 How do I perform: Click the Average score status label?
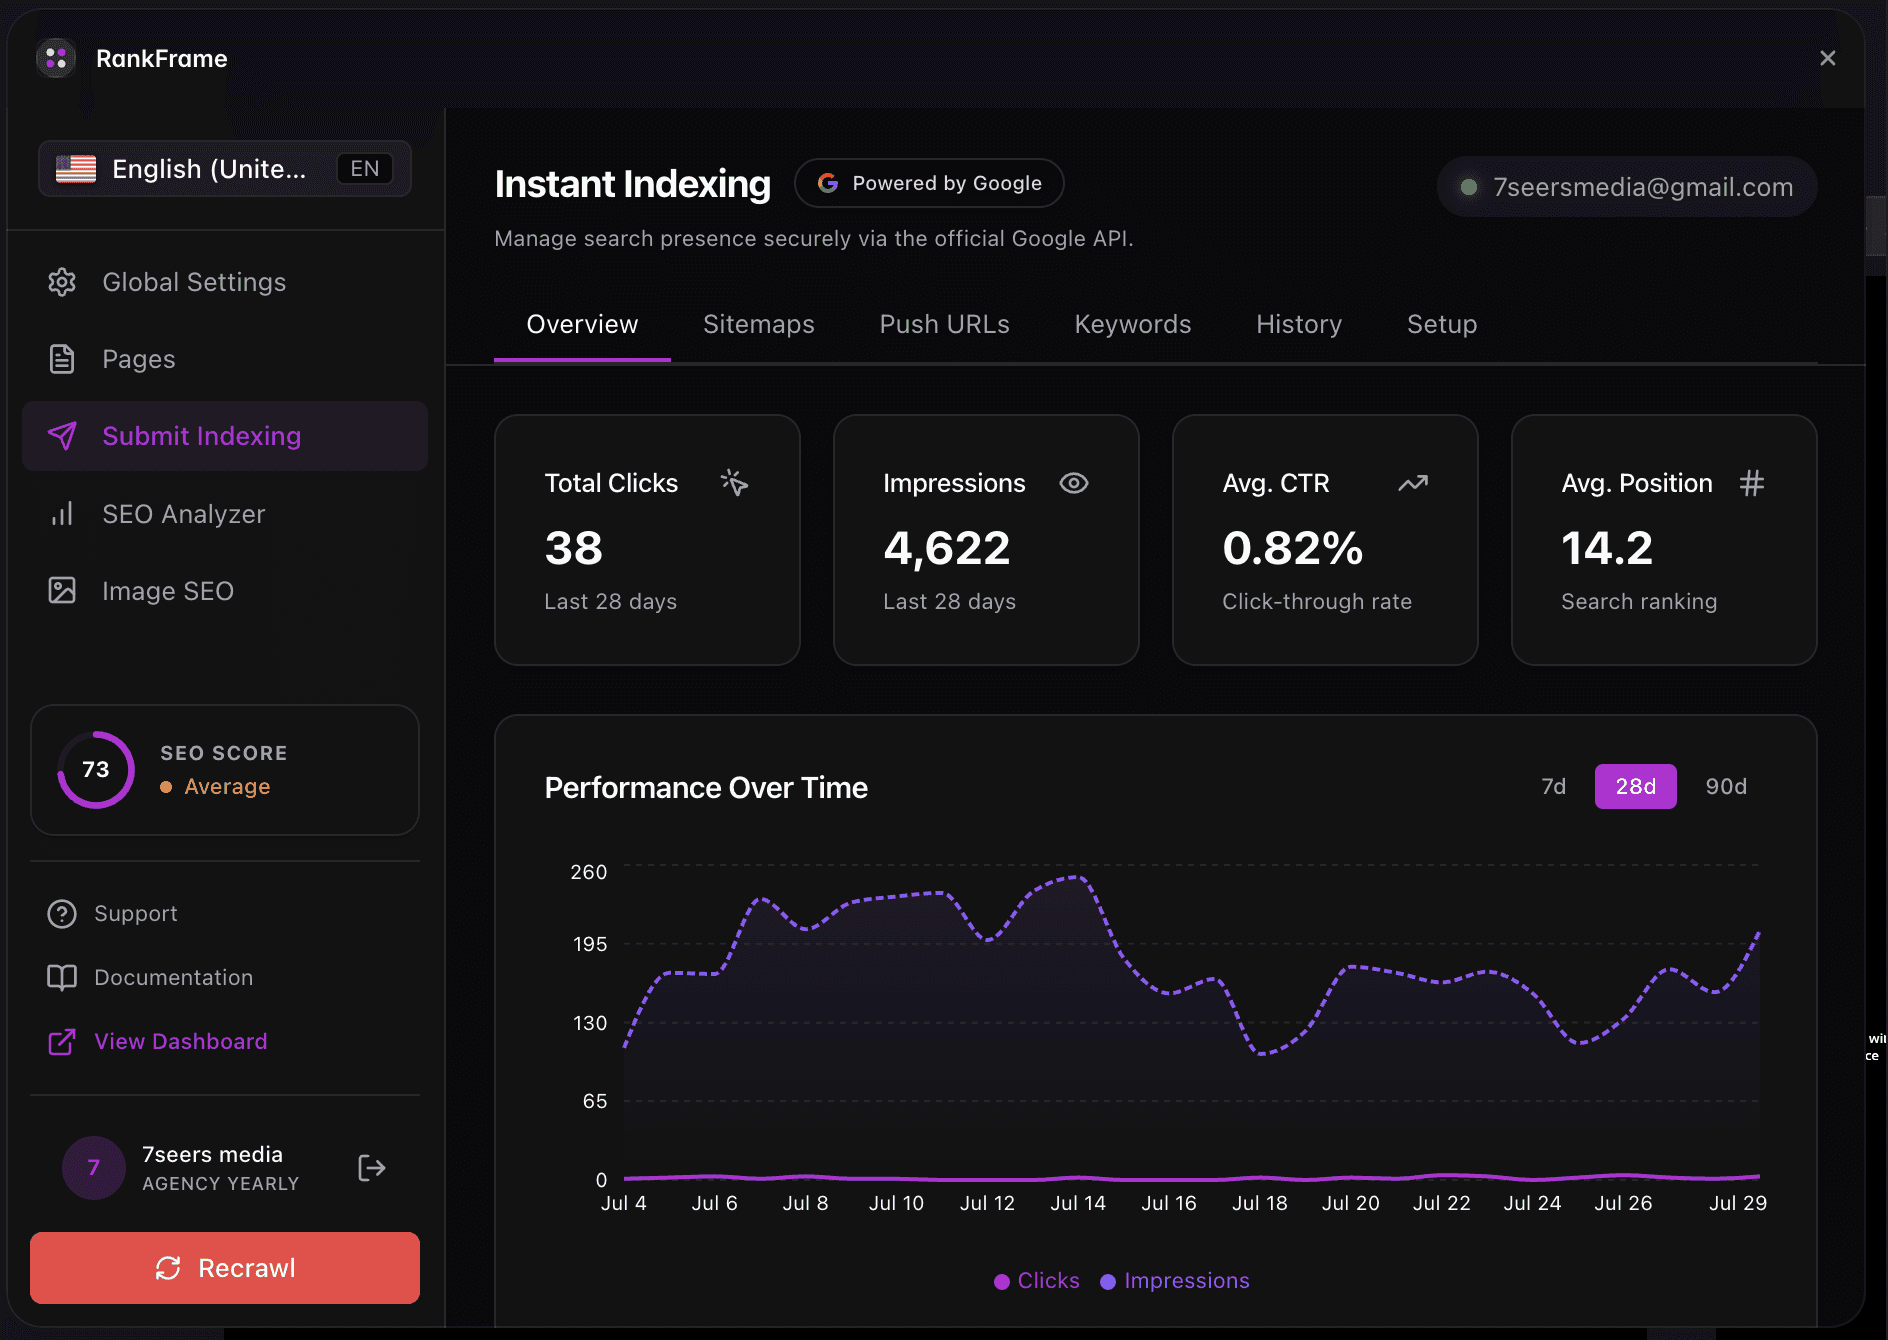[227, 787]
